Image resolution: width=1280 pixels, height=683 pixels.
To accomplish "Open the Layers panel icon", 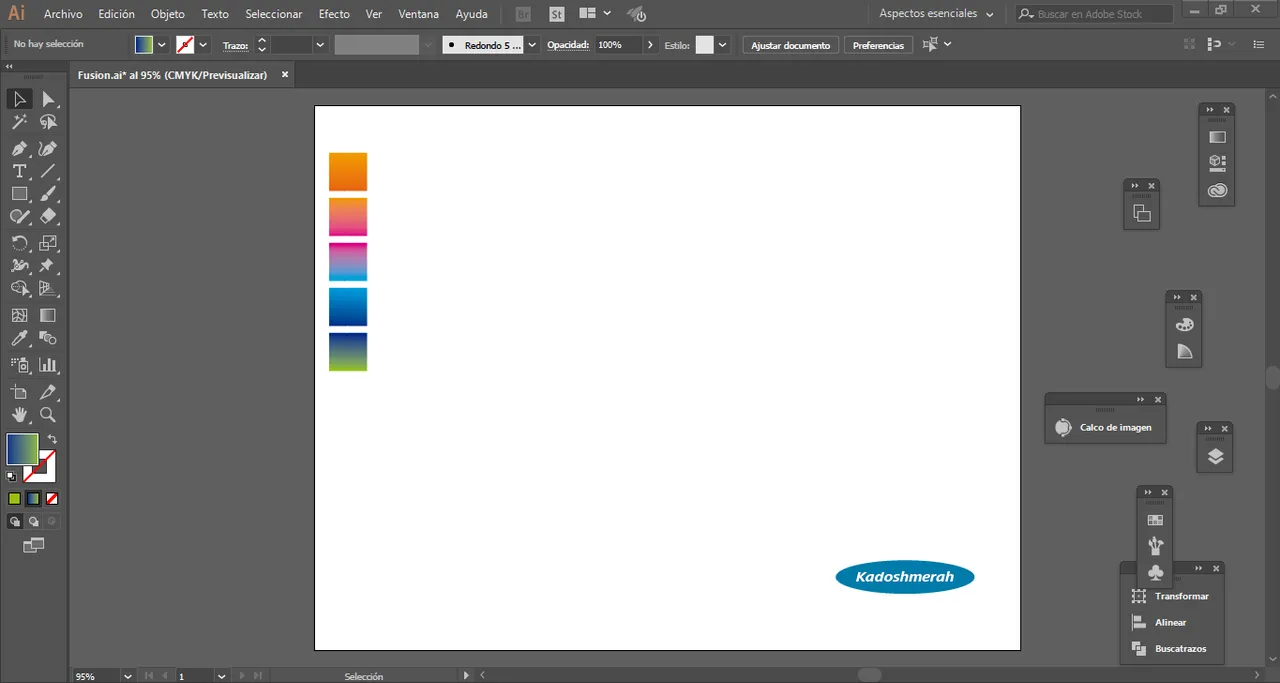I will pos(1215,456).
